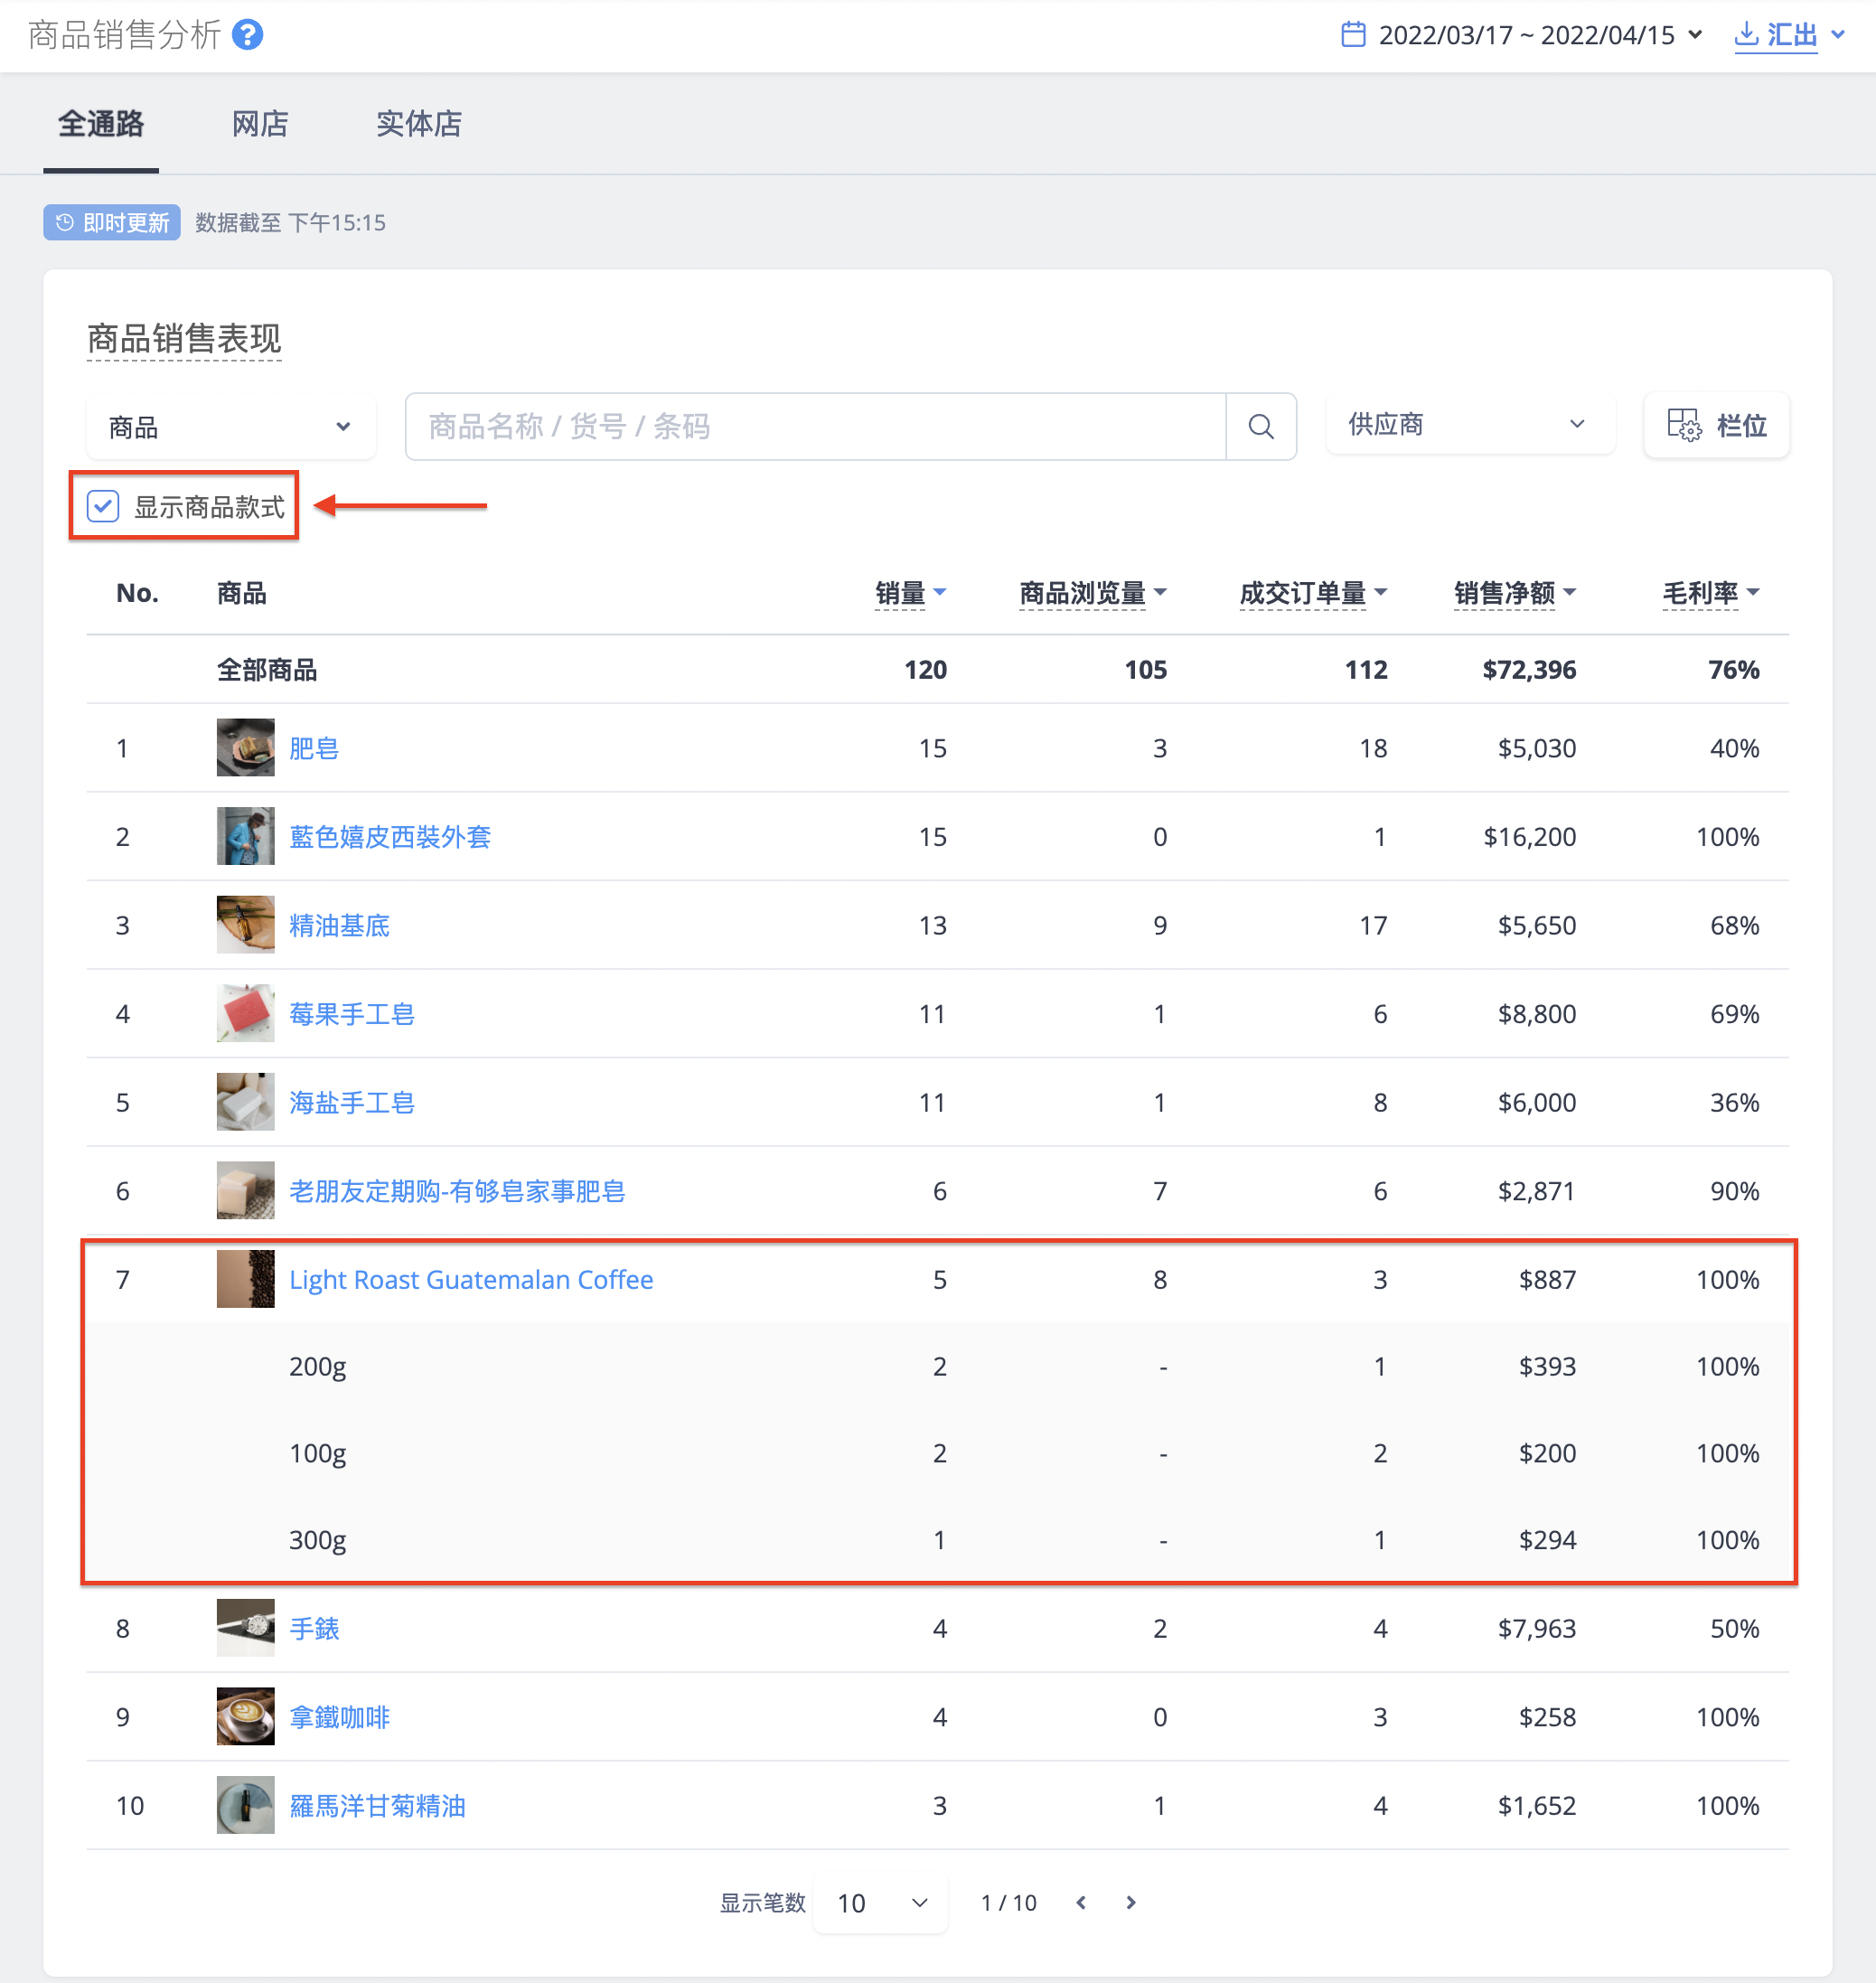1876x1983 pixels.
Task: Click the calendar icon beside date range
Action: point(1353,35)
